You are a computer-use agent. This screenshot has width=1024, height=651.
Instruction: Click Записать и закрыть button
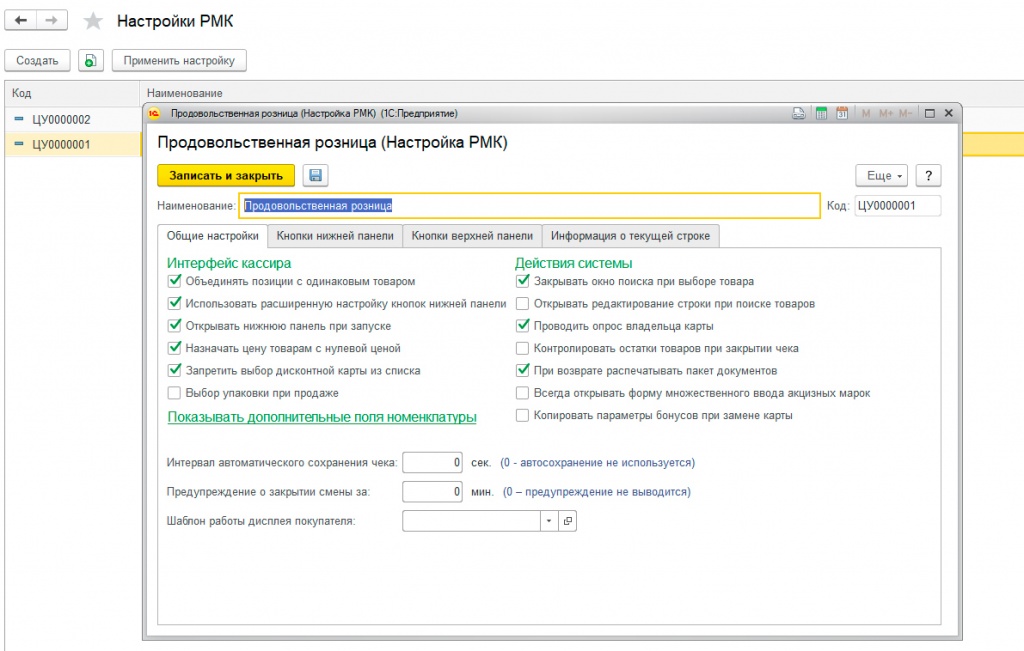pyautogui.click(x=226, y=176)
